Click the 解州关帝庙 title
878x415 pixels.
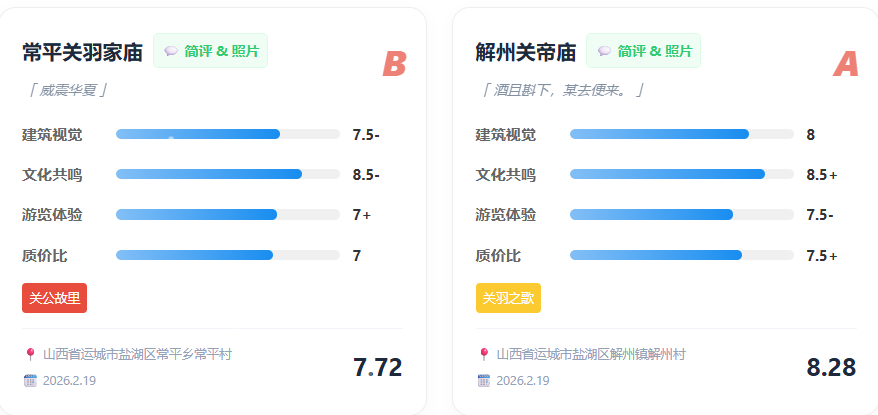click(x=526, y=52)
